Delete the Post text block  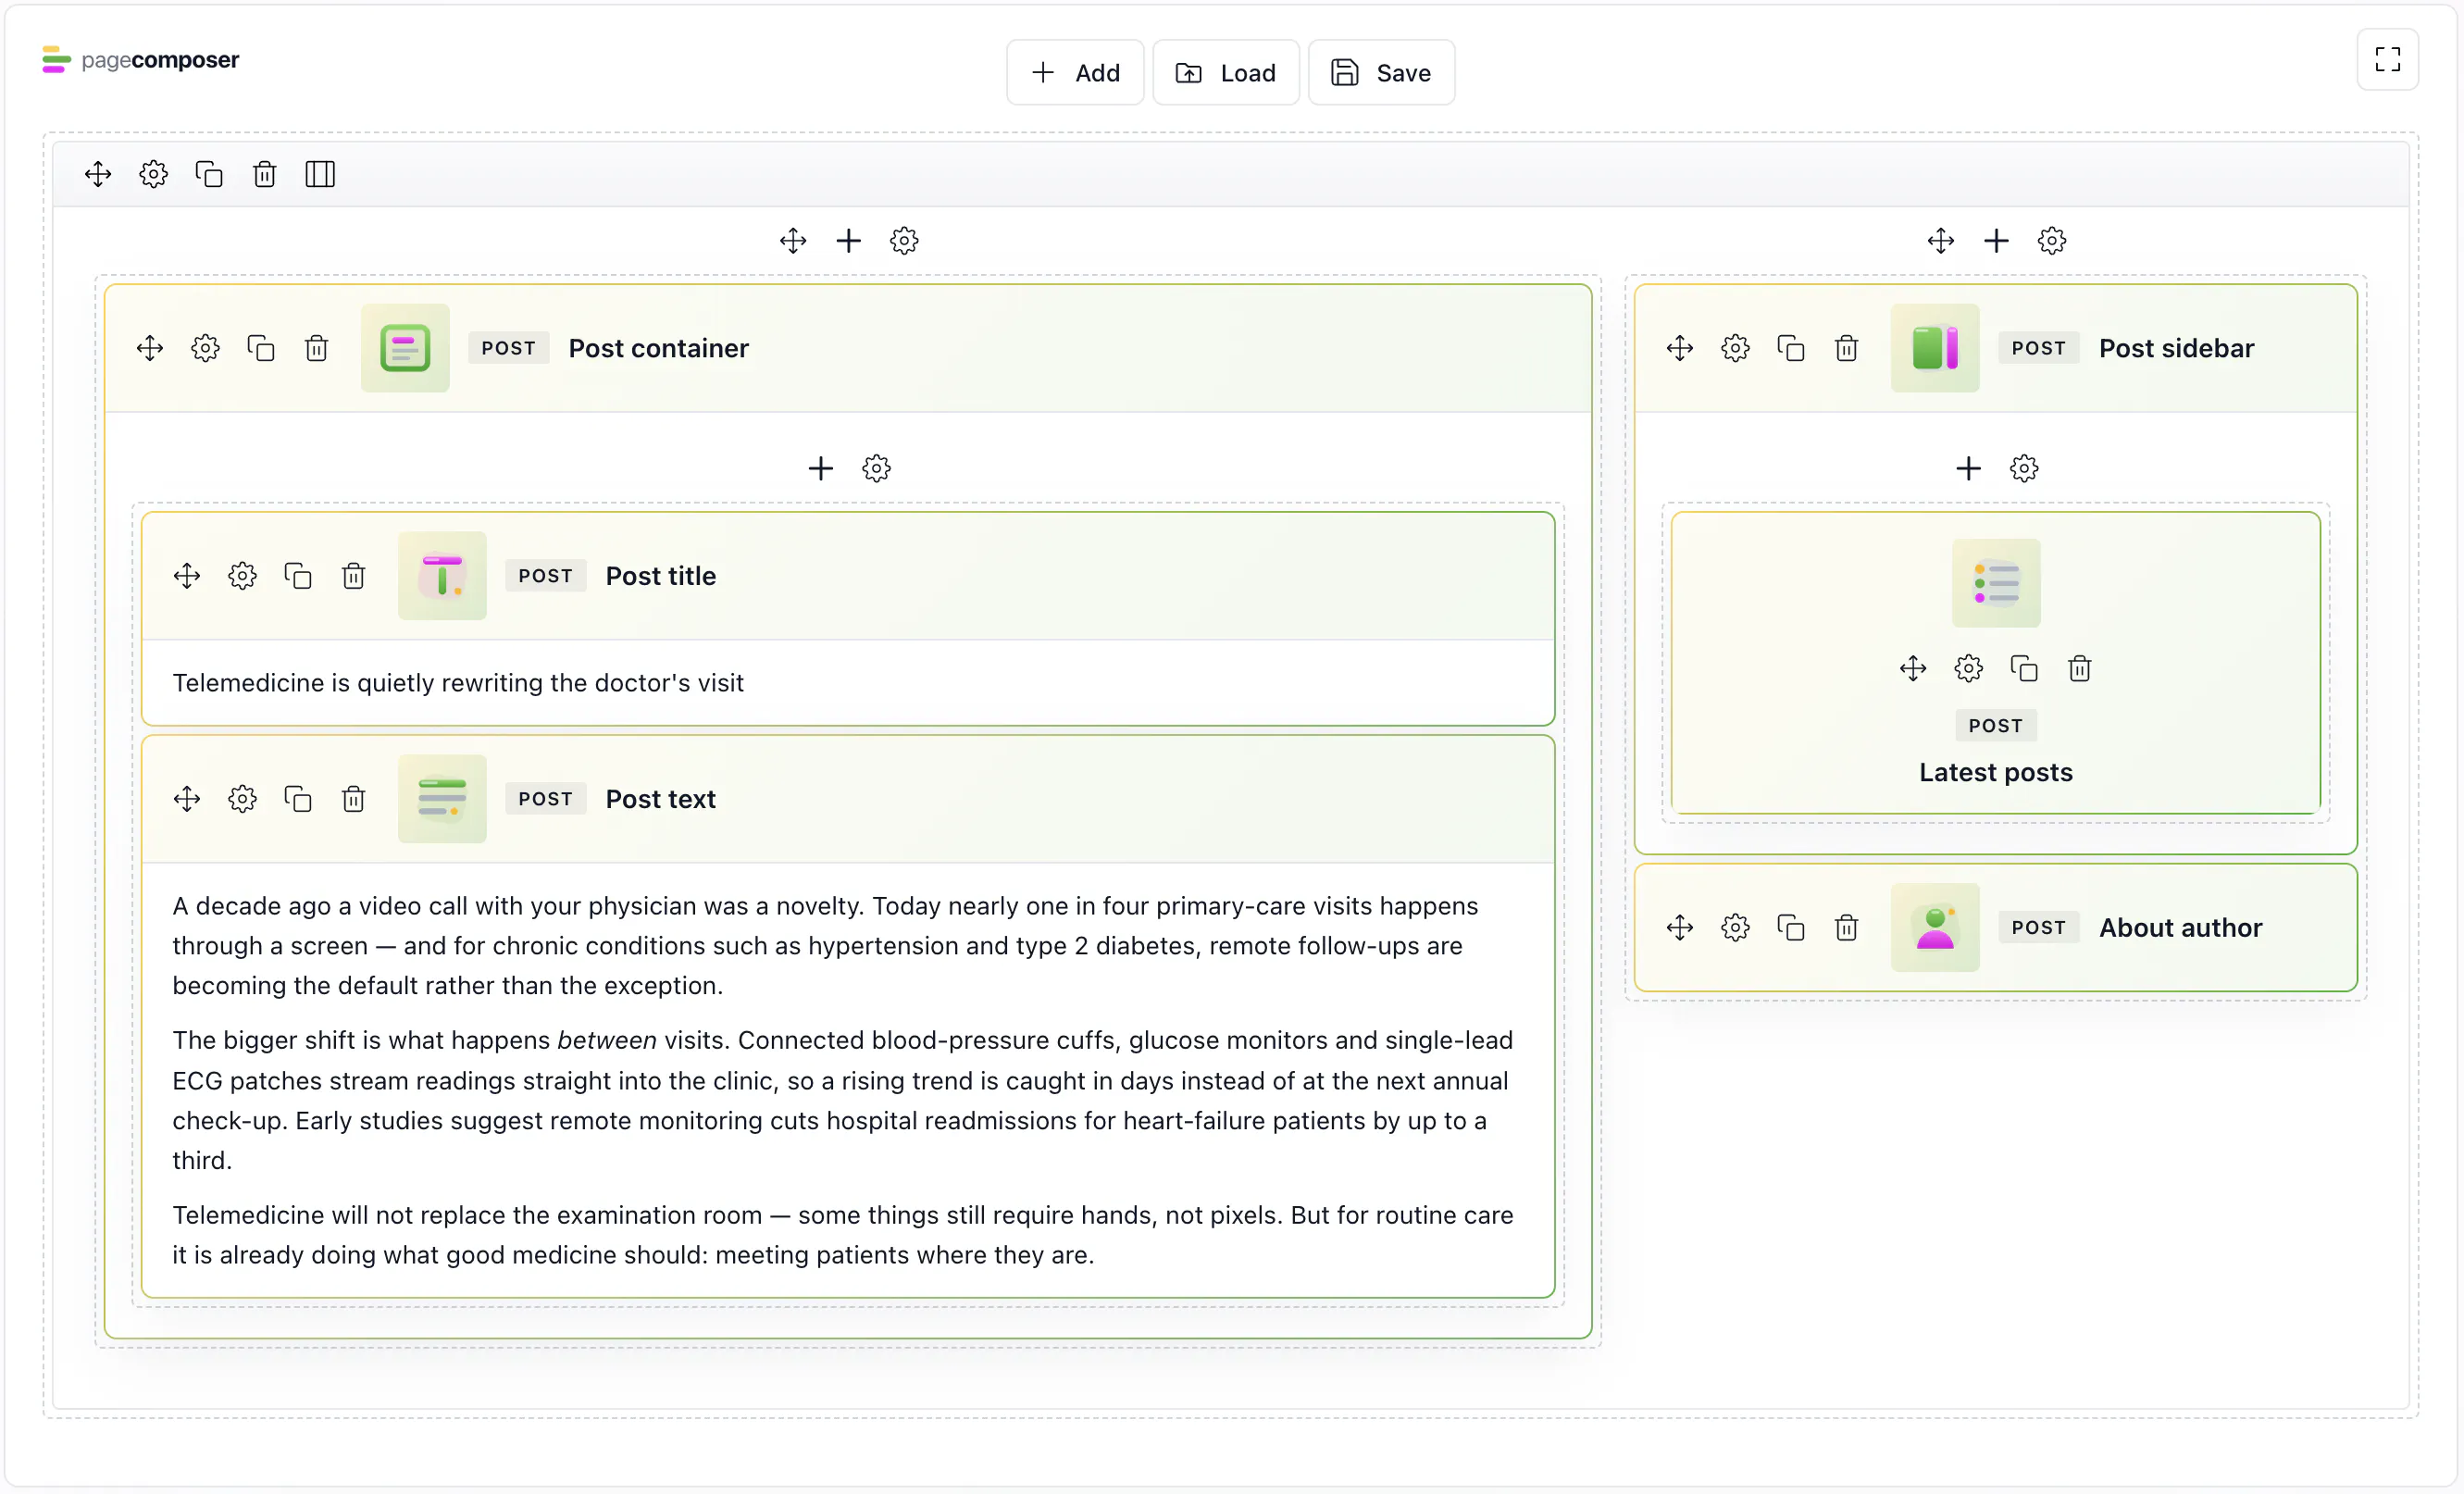pos(353,799)
